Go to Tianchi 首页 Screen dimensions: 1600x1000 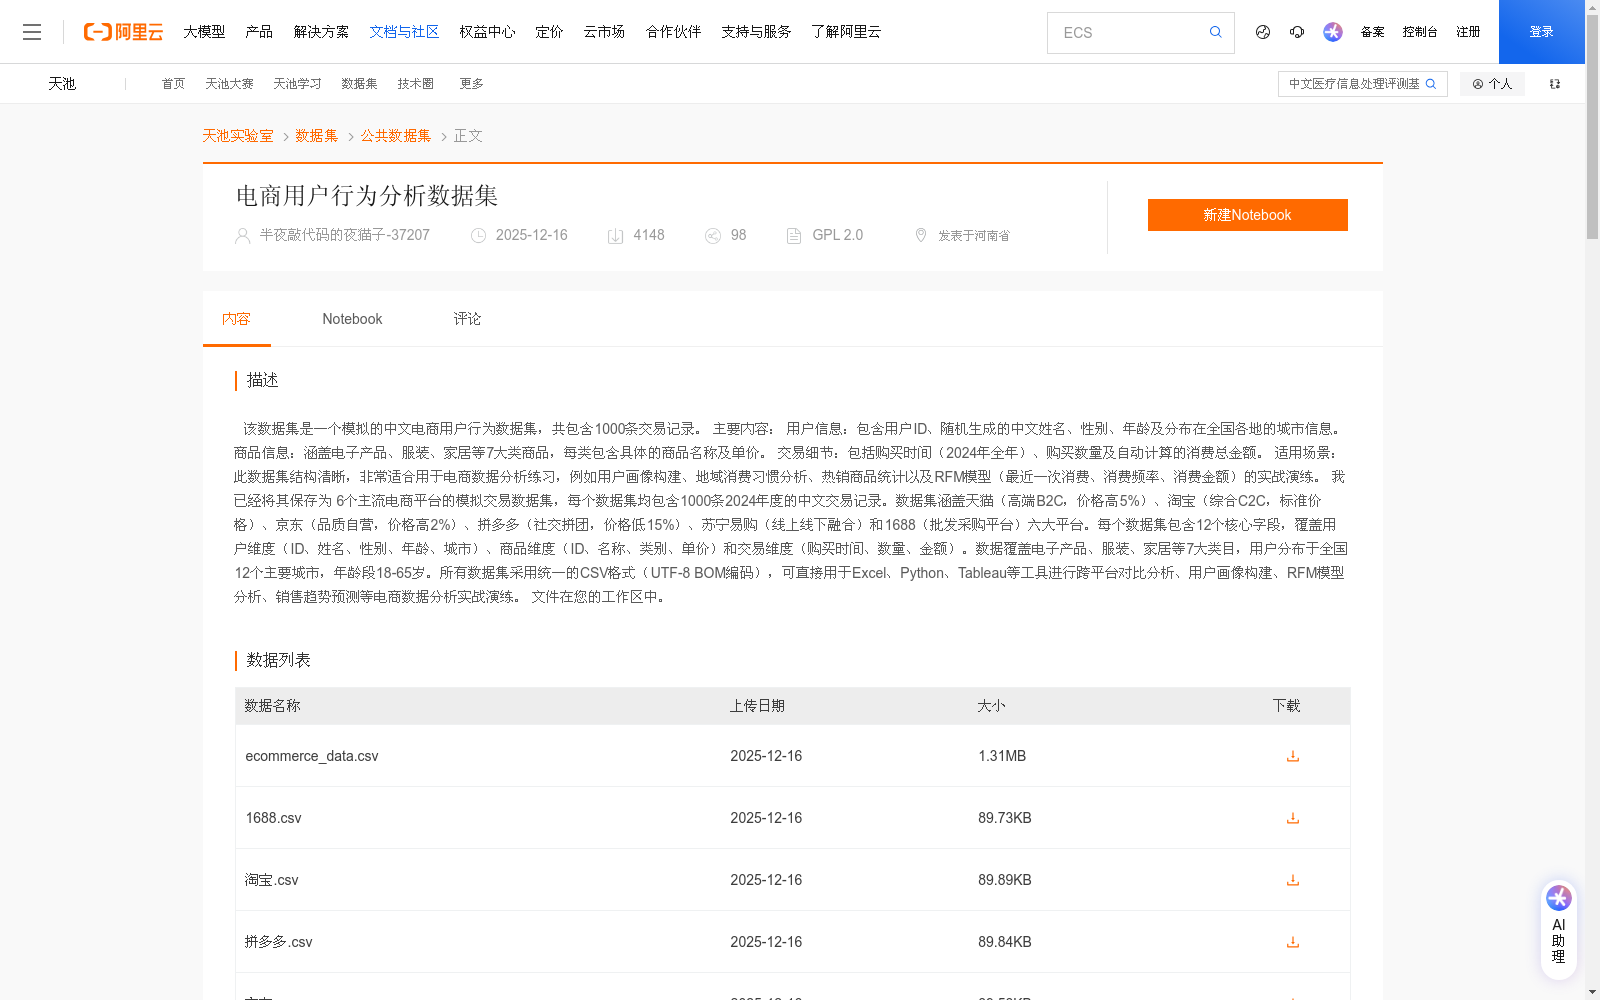173,84
